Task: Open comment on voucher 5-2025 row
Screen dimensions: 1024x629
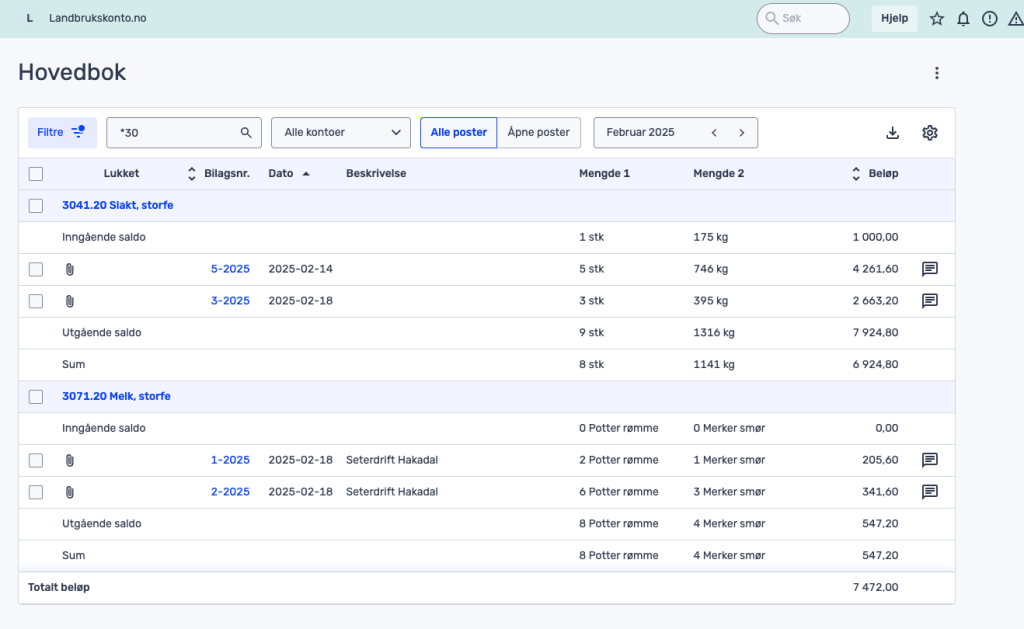Action: coord(930,269)
